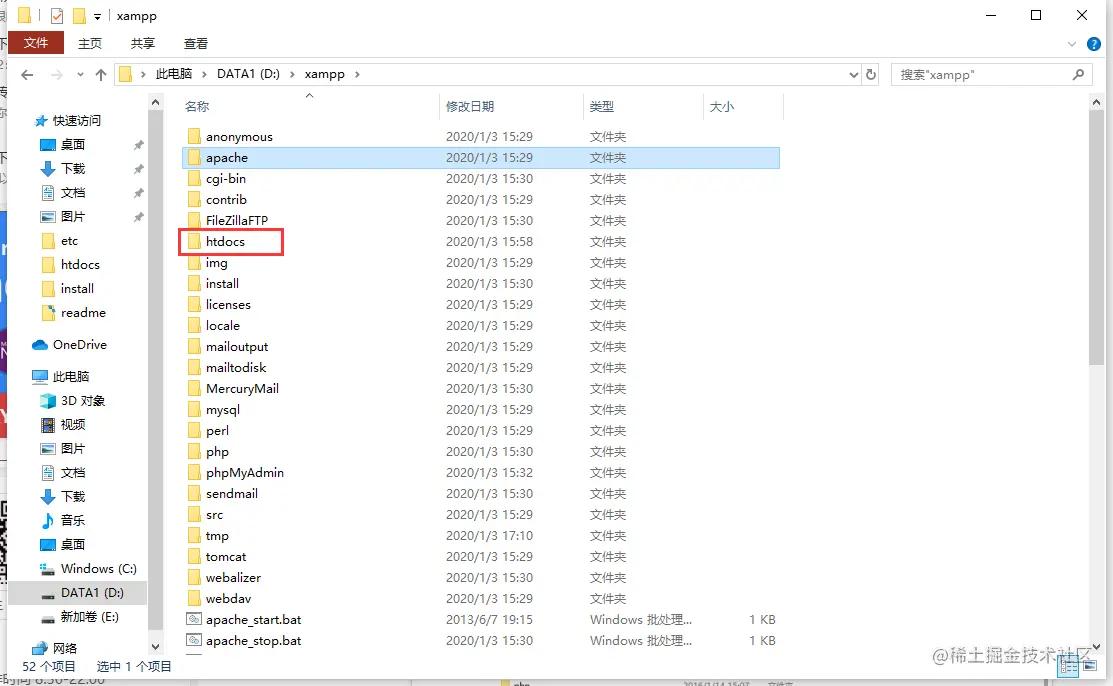This screenshot has height=686, width=1113.
Task: Open the readme folder in sidebar
Action: click(82, 312)
